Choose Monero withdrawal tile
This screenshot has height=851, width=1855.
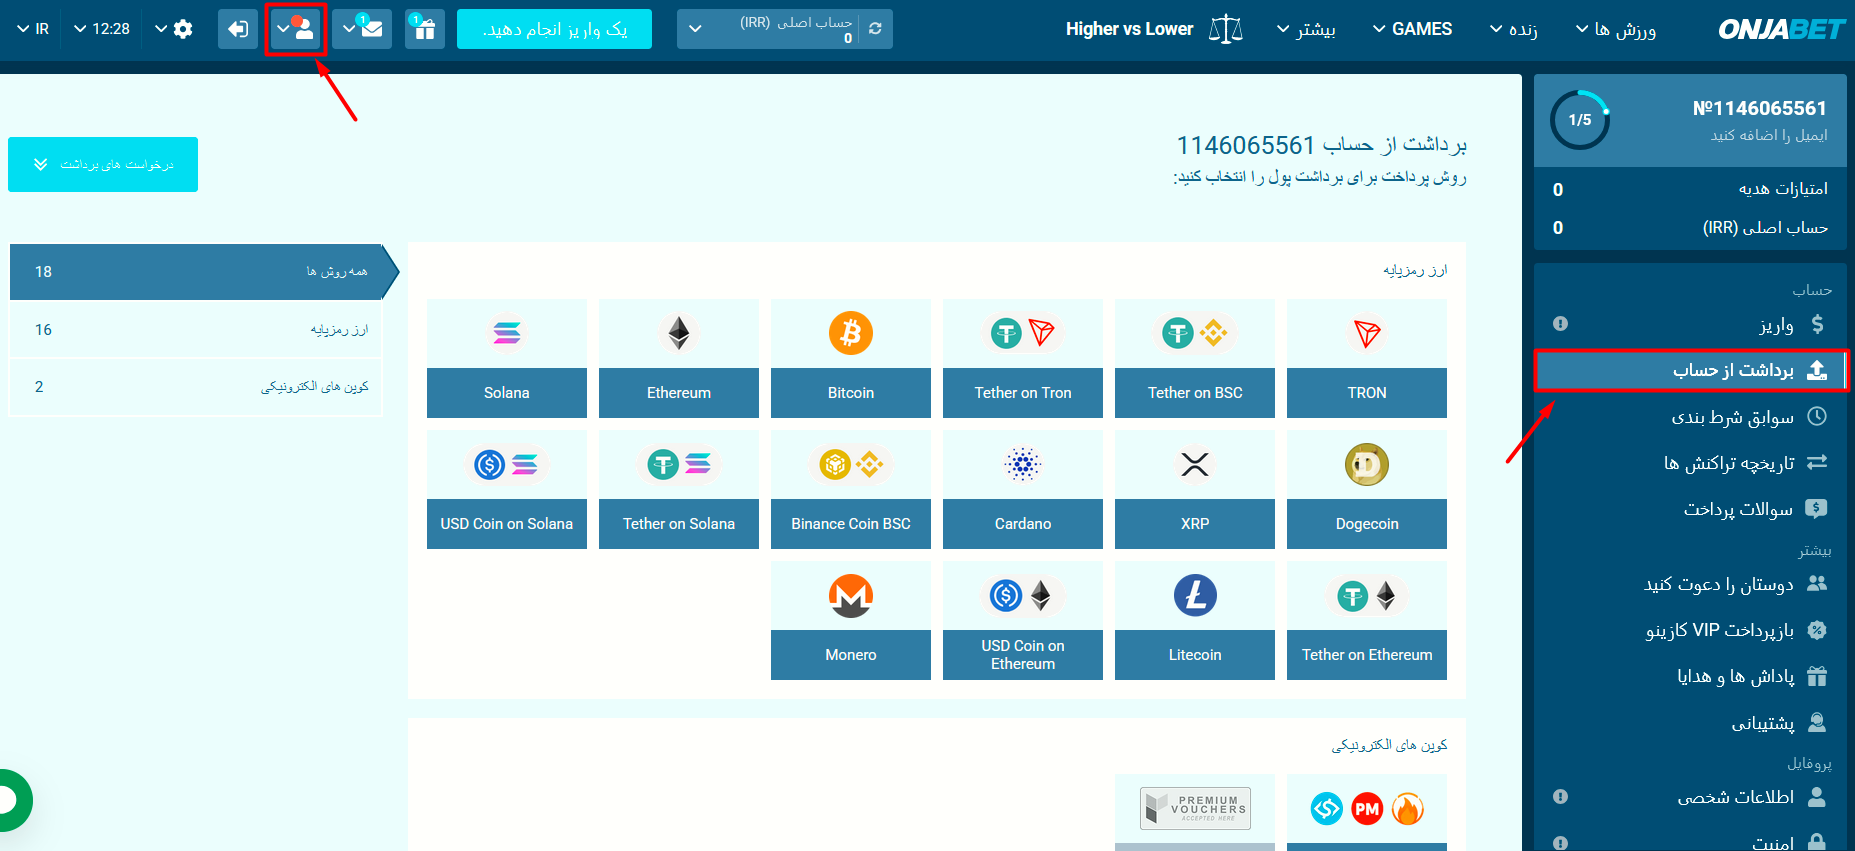[x=851, y=620]
